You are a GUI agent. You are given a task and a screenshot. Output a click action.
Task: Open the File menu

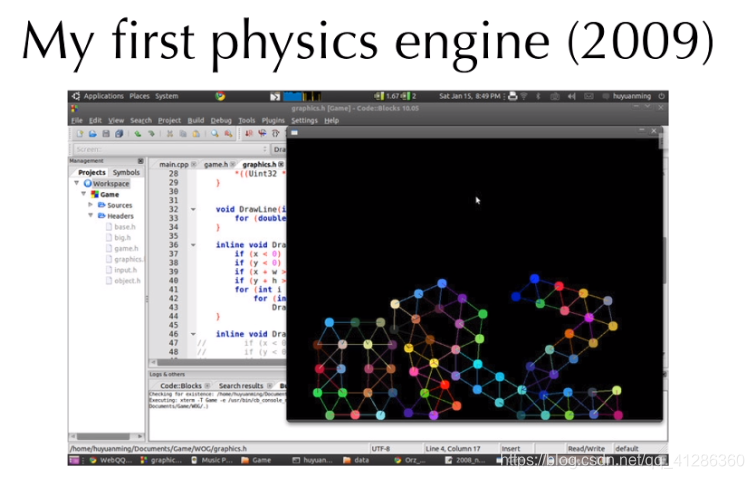(x=77, y=120)
